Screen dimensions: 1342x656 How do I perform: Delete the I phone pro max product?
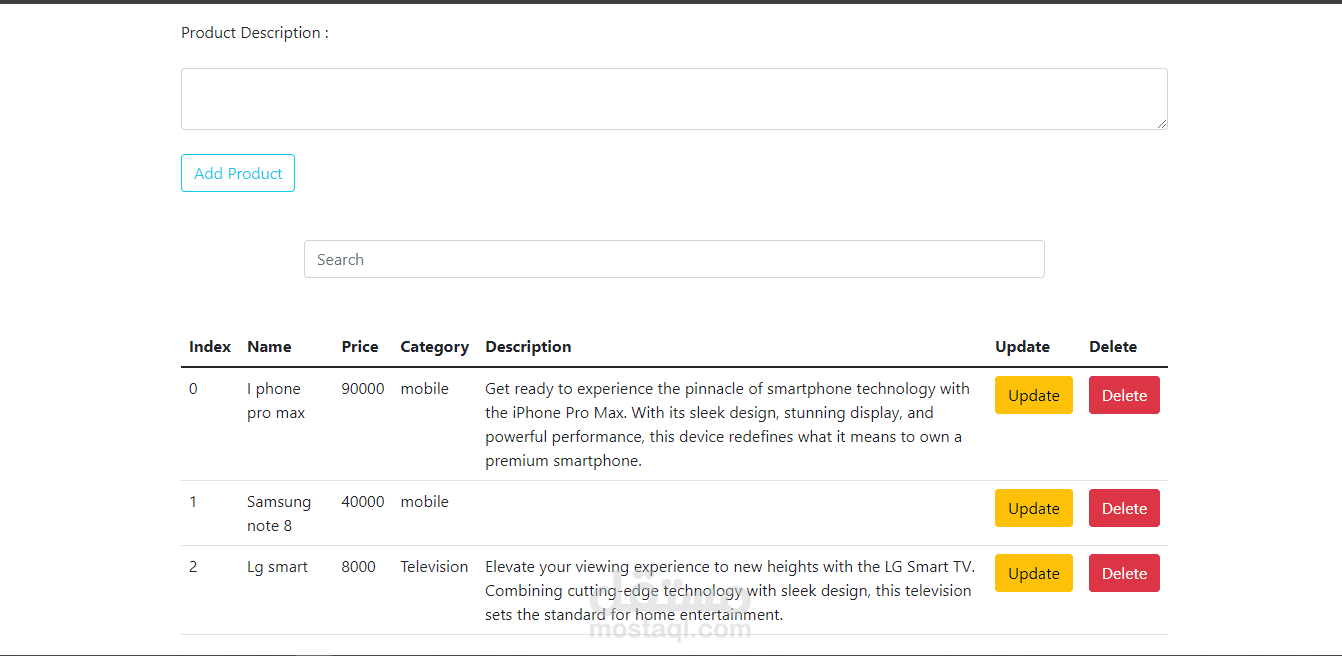[1124, 395]
